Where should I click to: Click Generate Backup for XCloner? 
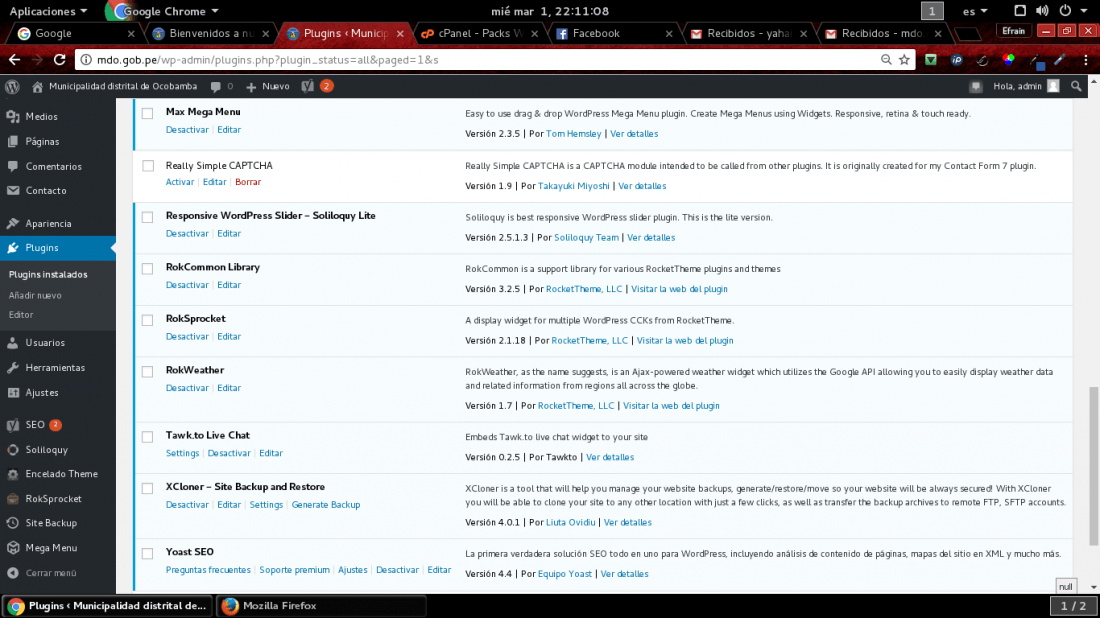click(326, 504)
